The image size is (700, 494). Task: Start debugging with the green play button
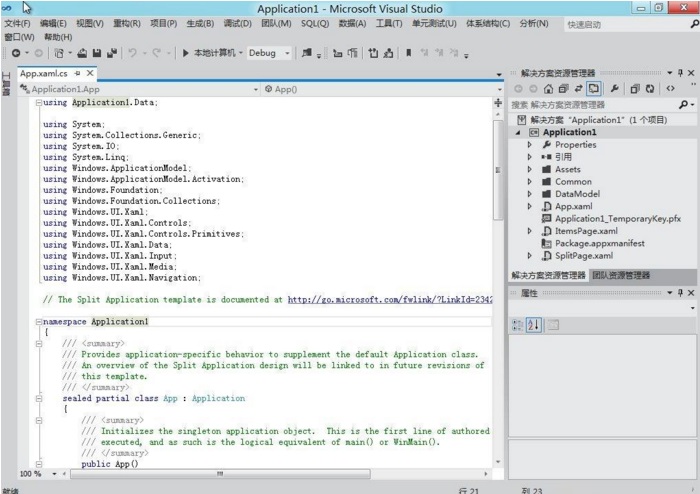coord(186,53)
